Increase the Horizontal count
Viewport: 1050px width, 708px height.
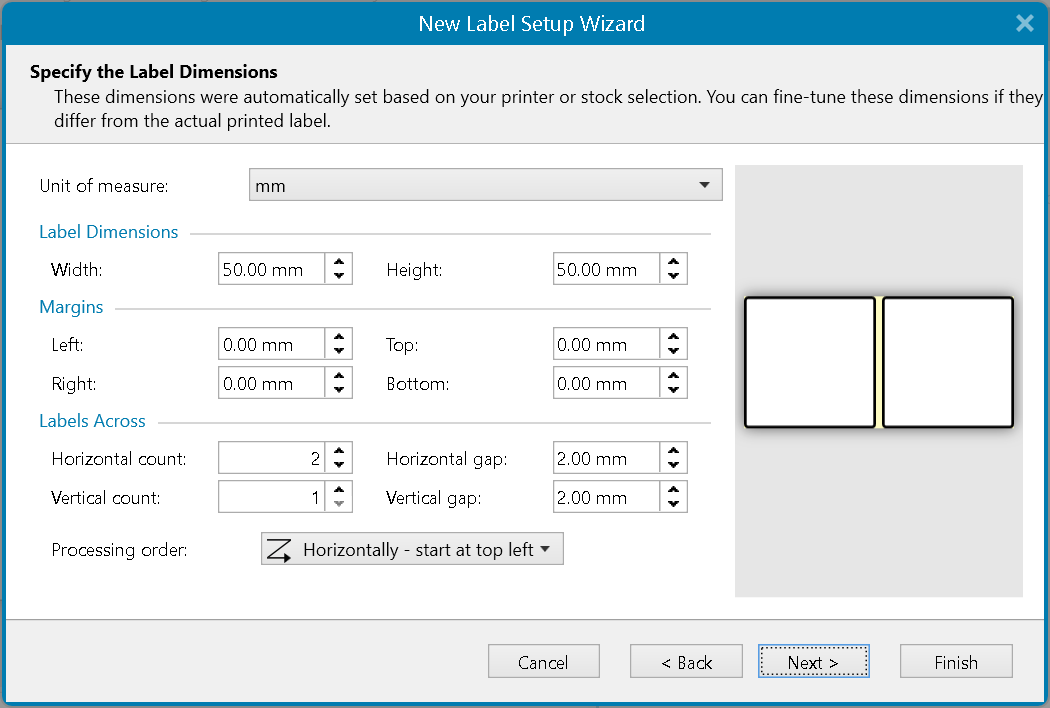tap(339, 451)
